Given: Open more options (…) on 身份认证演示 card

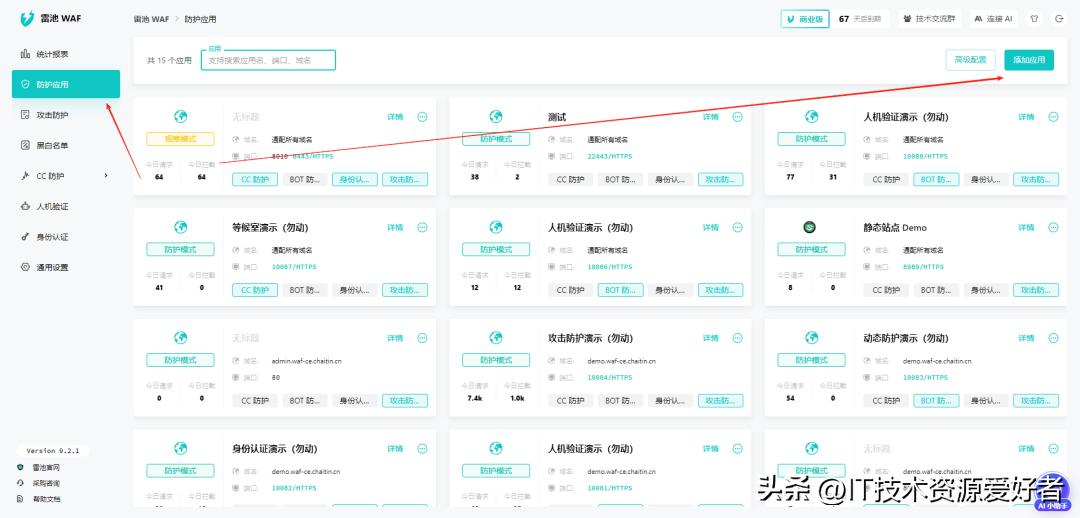Looking at the screenshot, I should coord(422,448).
